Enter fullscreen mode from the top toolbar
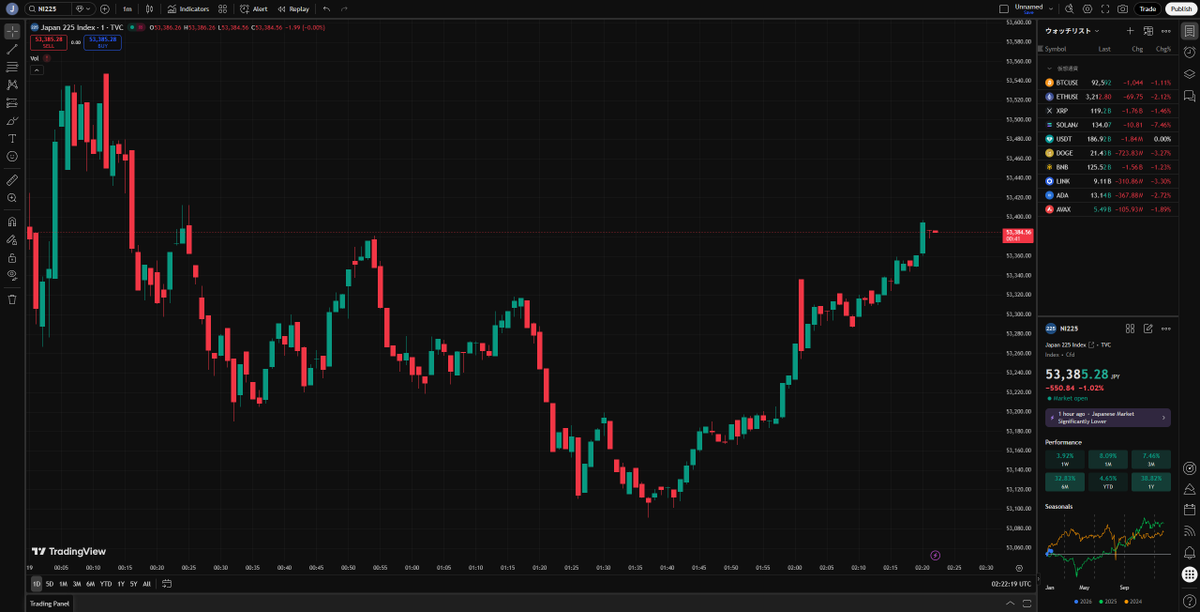The image size is (1200, 612). point(1105,8)
